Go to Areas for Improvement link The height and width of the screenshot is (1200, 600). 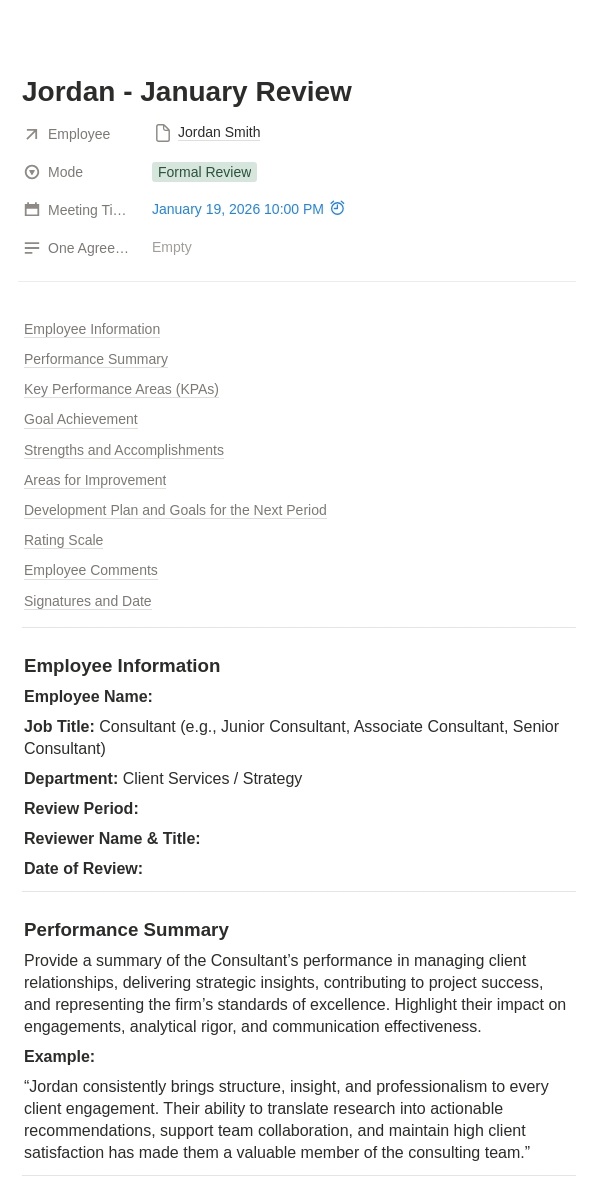[95, 480]
